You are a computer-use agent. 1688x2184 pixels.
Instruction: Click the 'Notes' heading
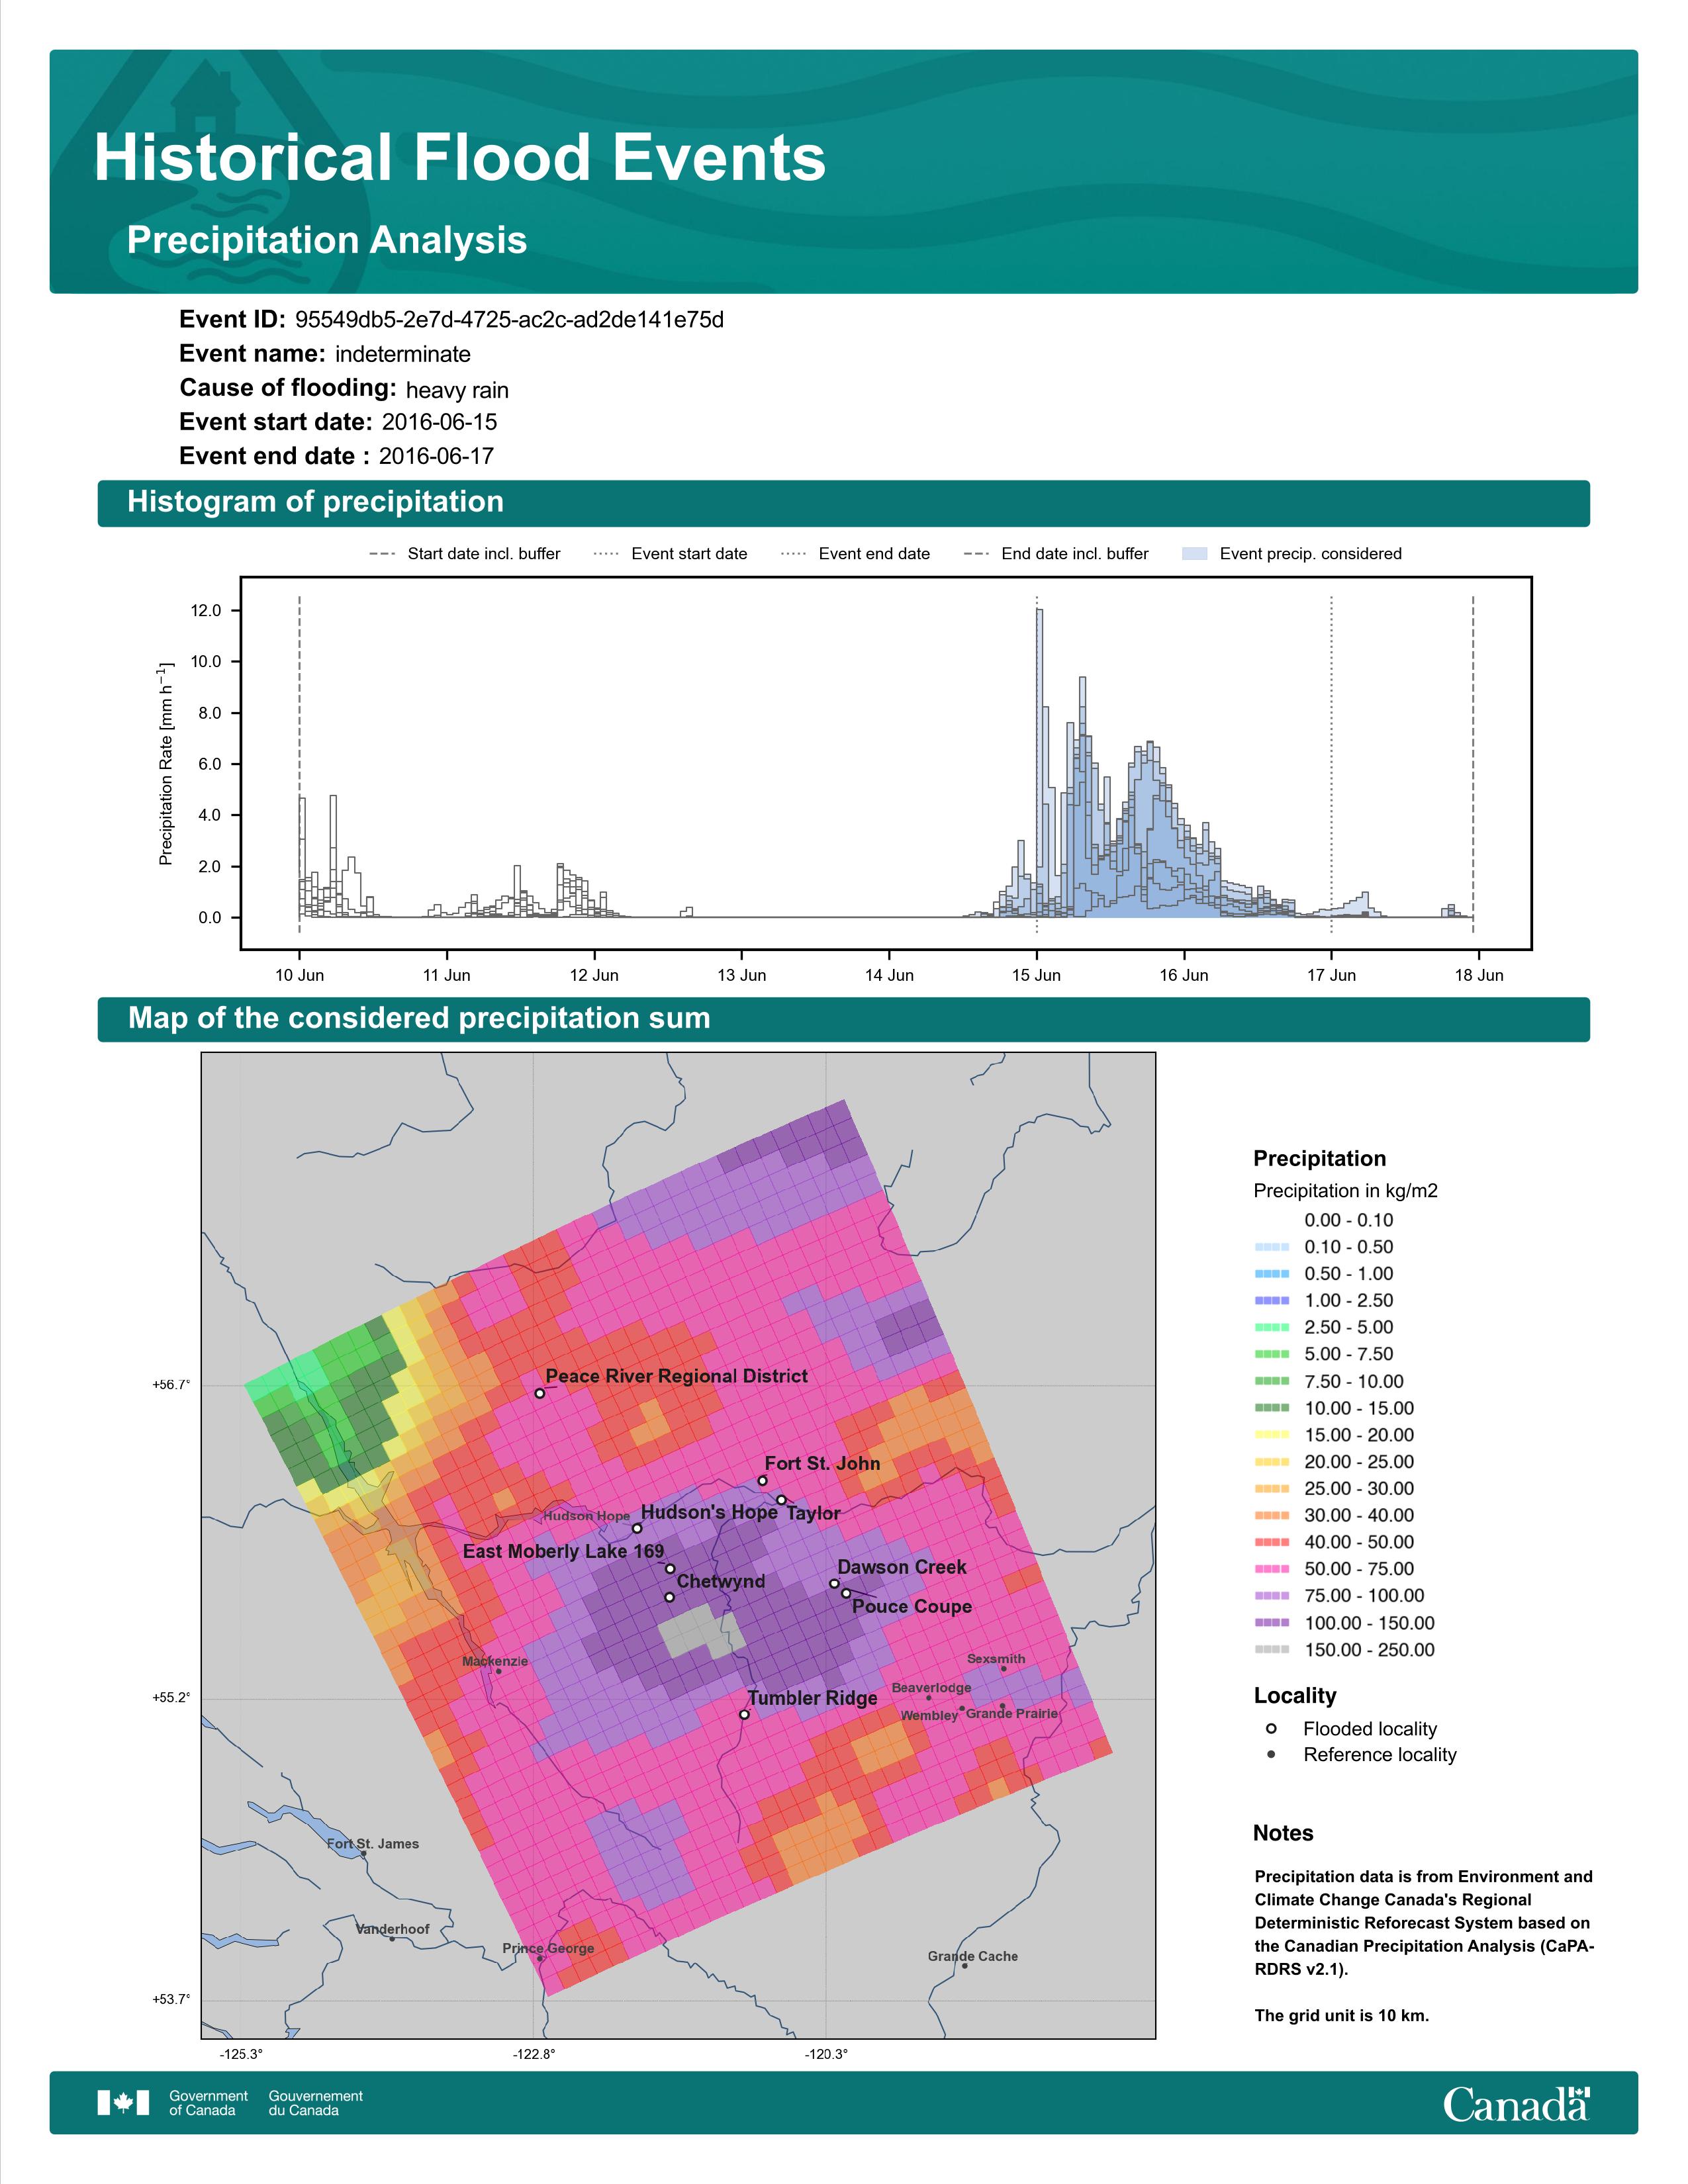tap(1283, 1833)
